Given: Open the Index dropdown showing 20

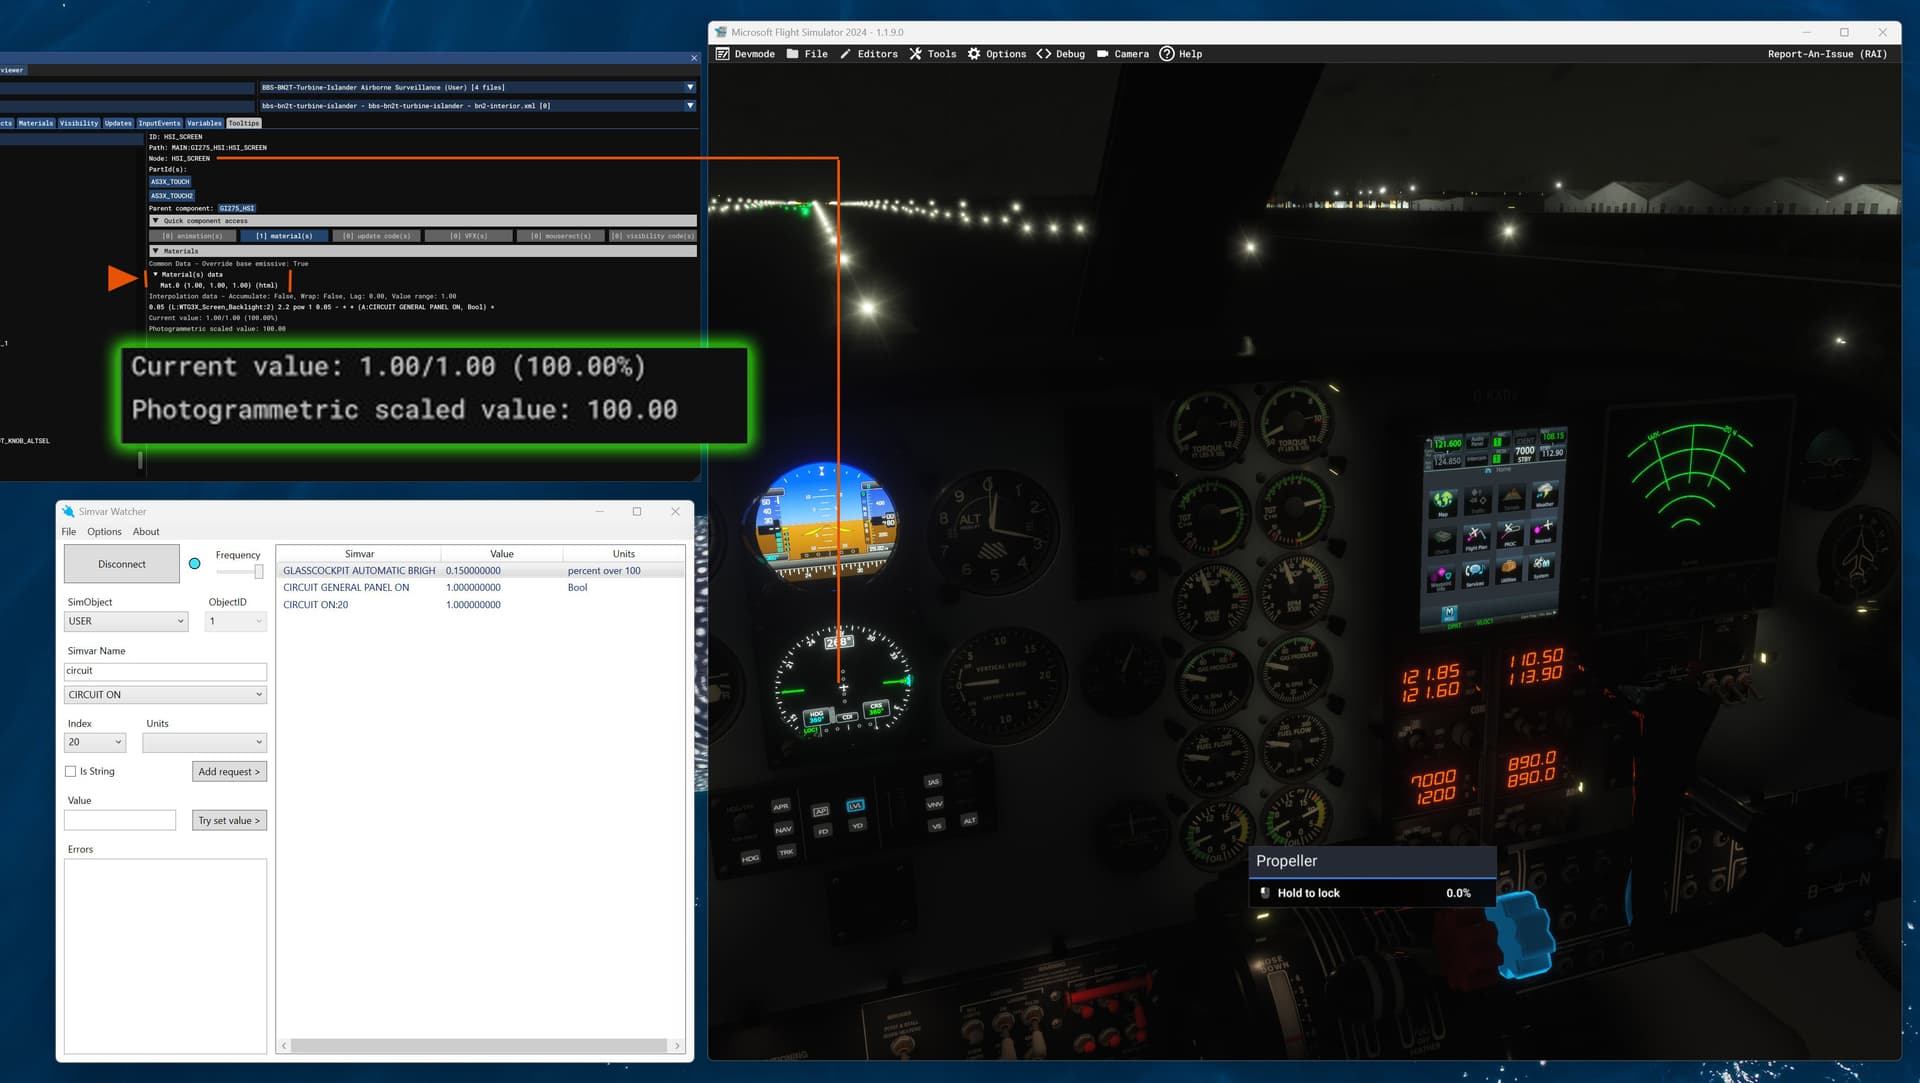Looking at the screenshot, I should pos(95,742).
